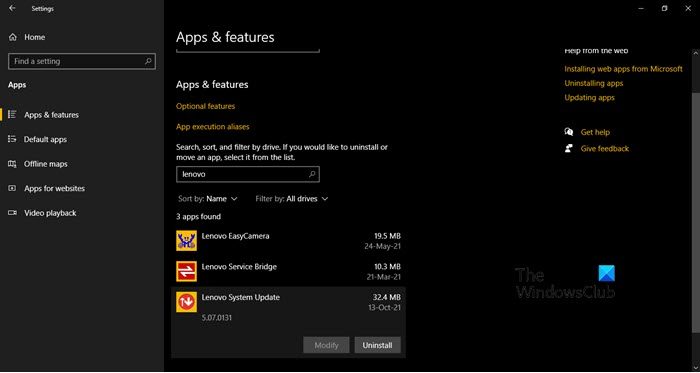The width and height of the screenshot is (700, 373).
Task: Click the 3 apps found text
Action: (x=198, y=216)
